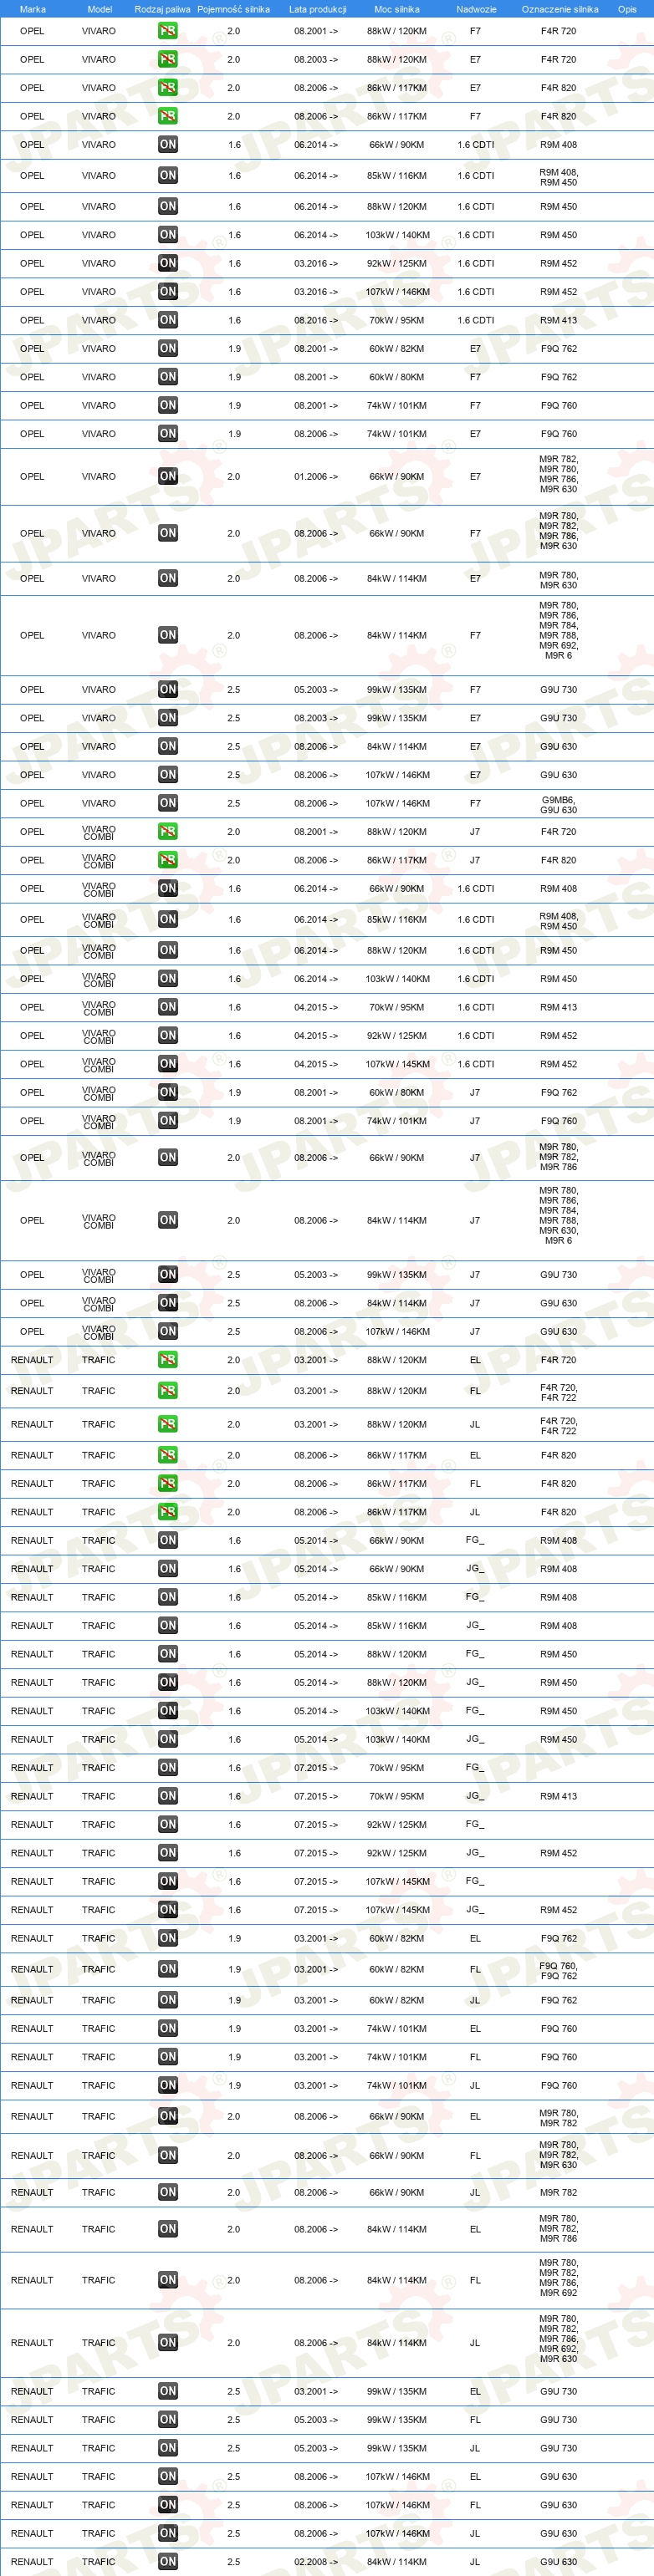Click diesel icon in Trafic F9Q 760, F9Q 762 row
Image resolution: width=654 pixels, height=2576 pixels.
point(168,1968)
